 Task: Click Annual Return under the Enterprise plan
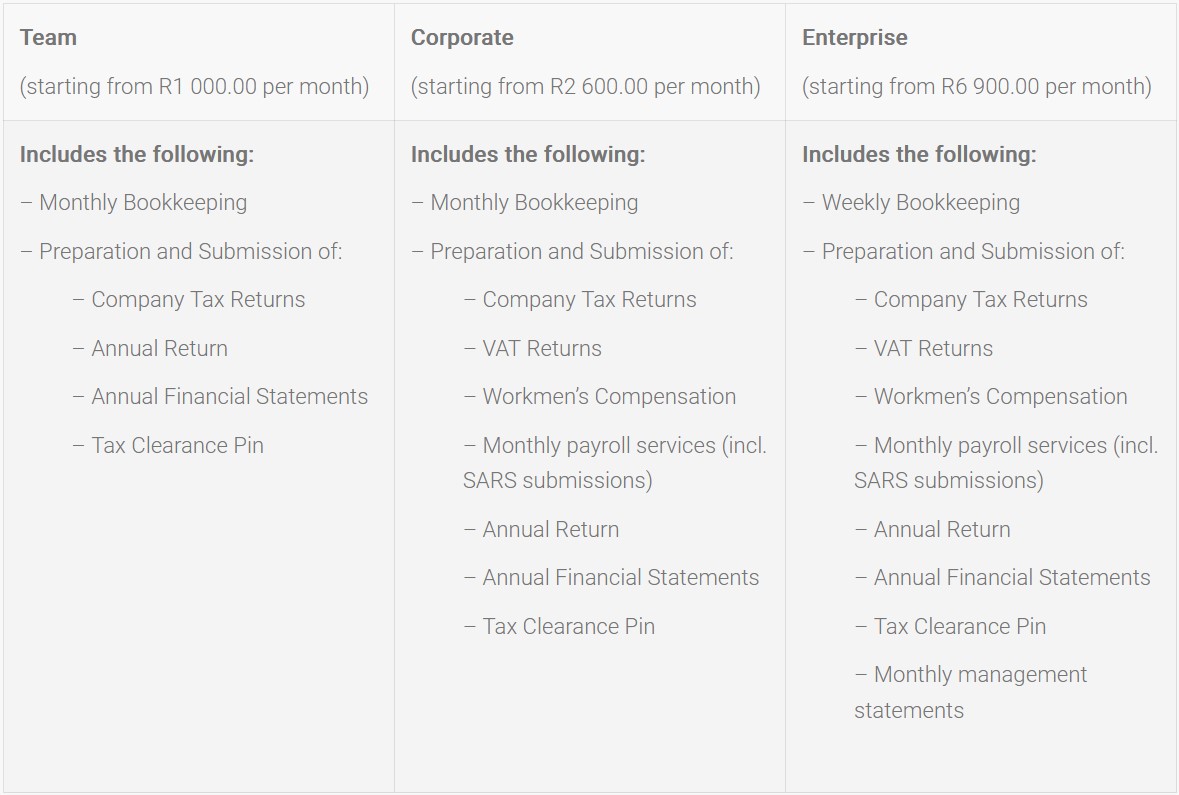pyautogui.click(x=941, y=530)
